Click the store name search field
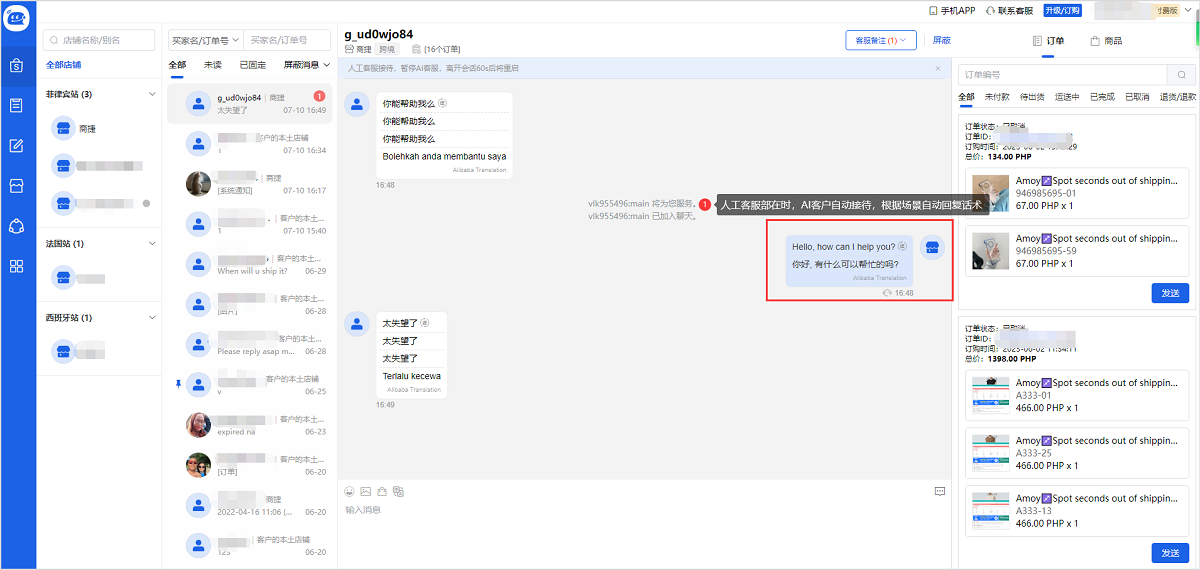The image size is (1200, 570). [x=100, y=40]
